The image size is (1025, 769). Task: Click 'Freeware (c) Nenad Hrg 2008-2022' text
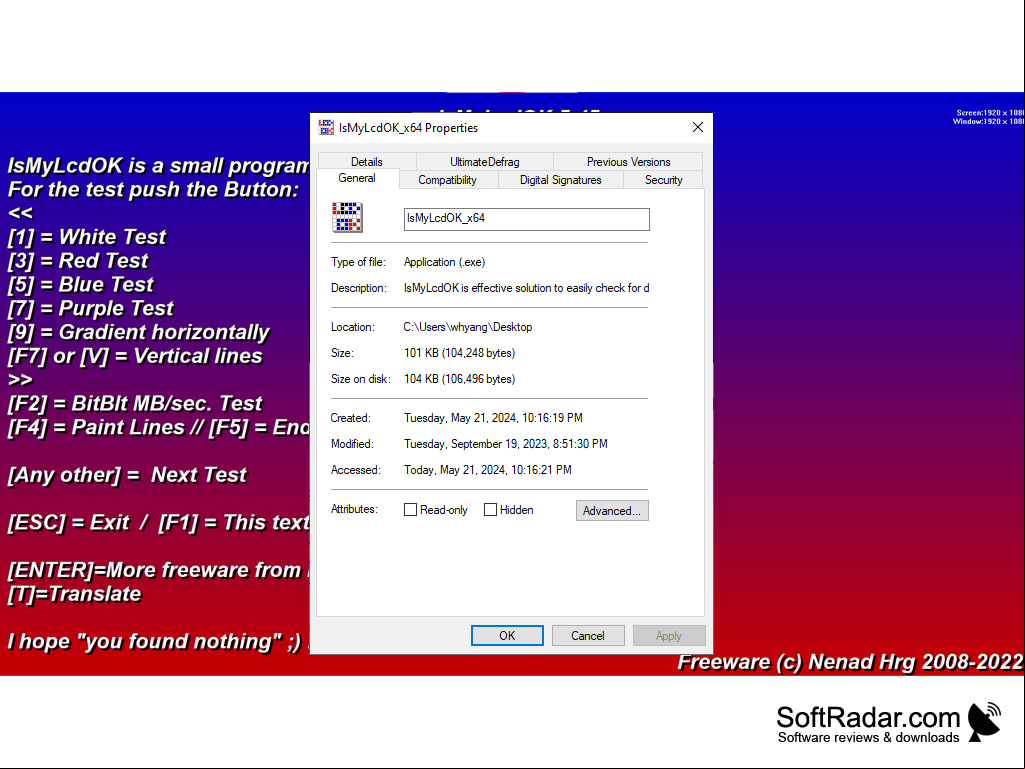[x=850, y=662]
